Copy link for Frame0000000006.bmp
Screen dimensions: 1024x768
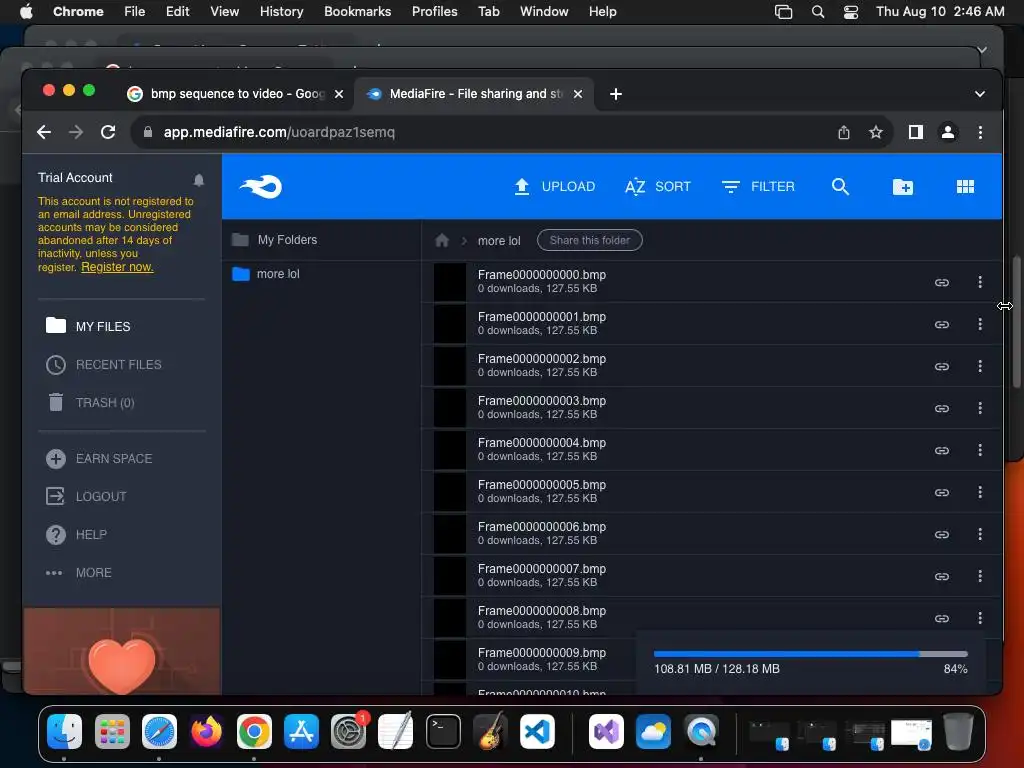(941, 534)
